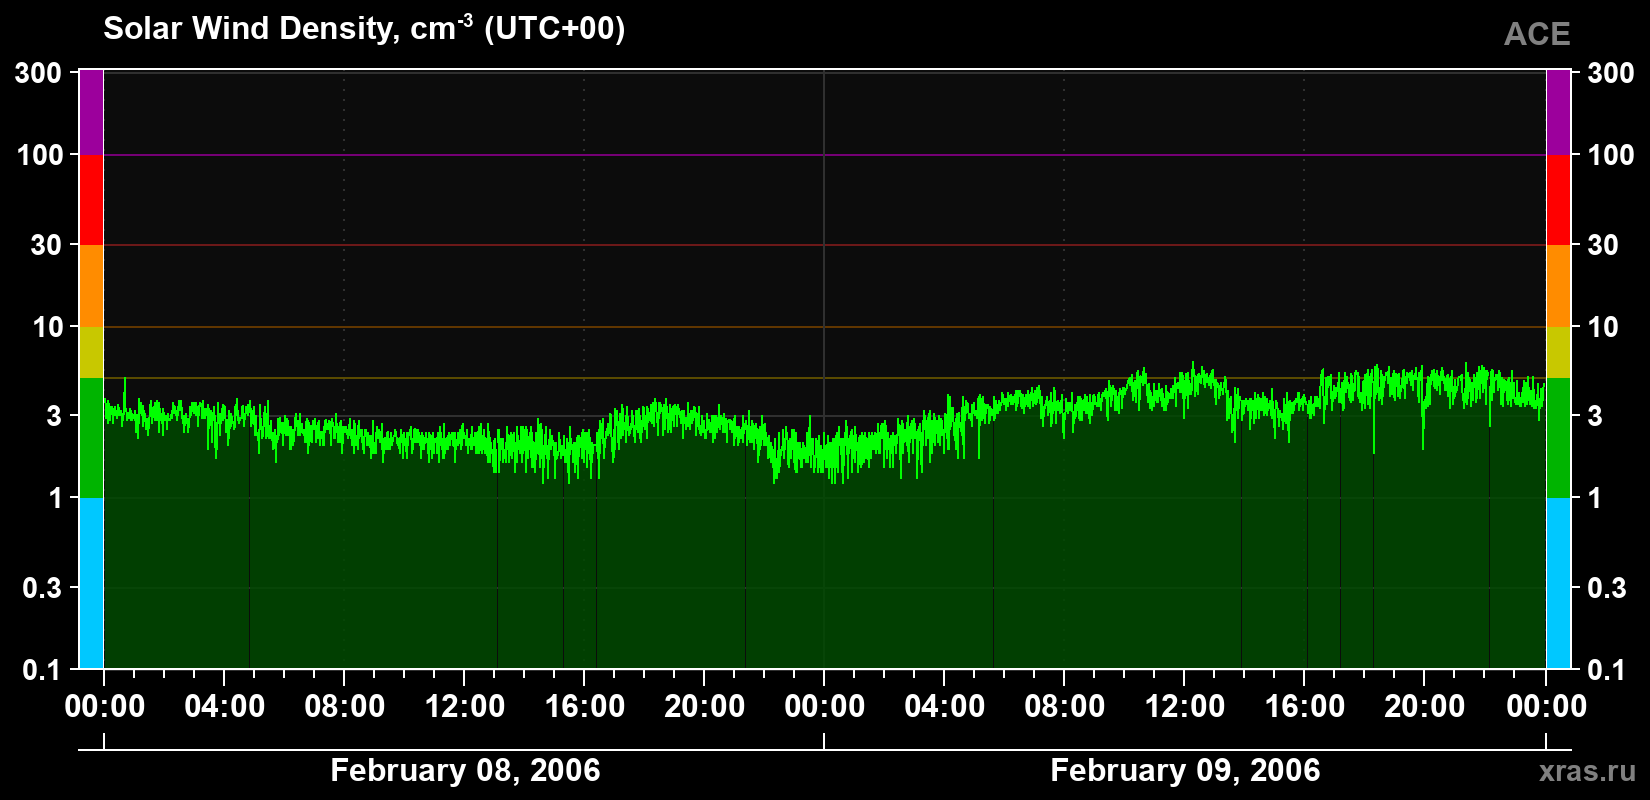This screenshot has height=800, width=1650.
Task: Select the February 09, 2006 date label
Action: (x=1185, y=770)
